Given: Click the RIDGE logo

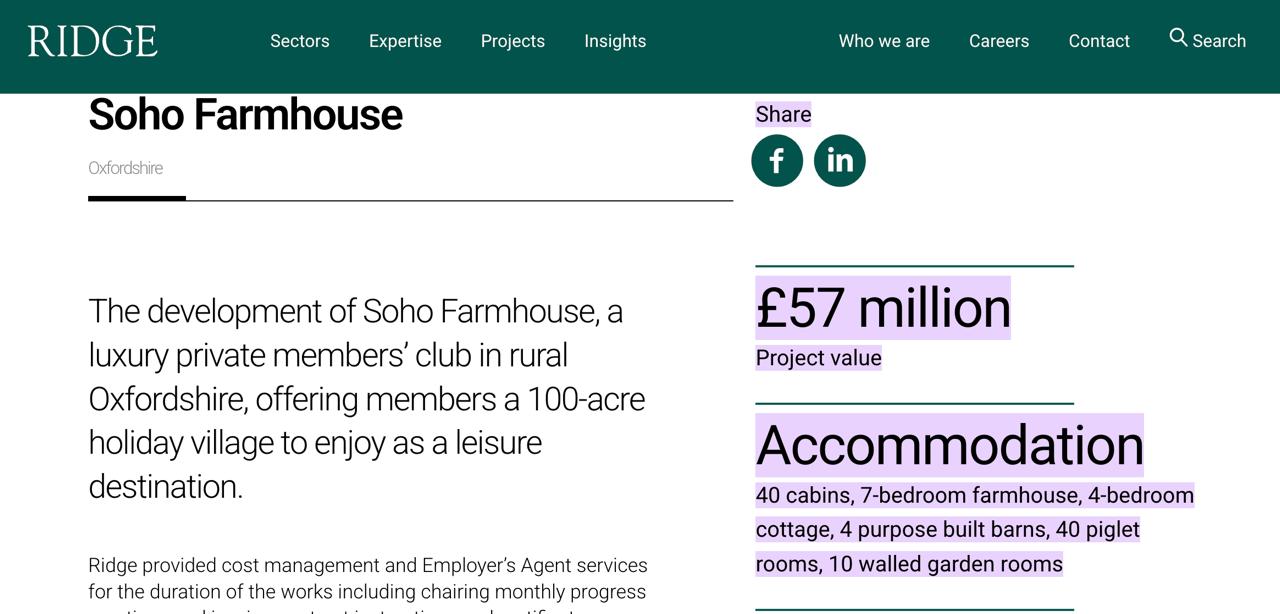Looking at the screenshot, I should coord(93,41).
